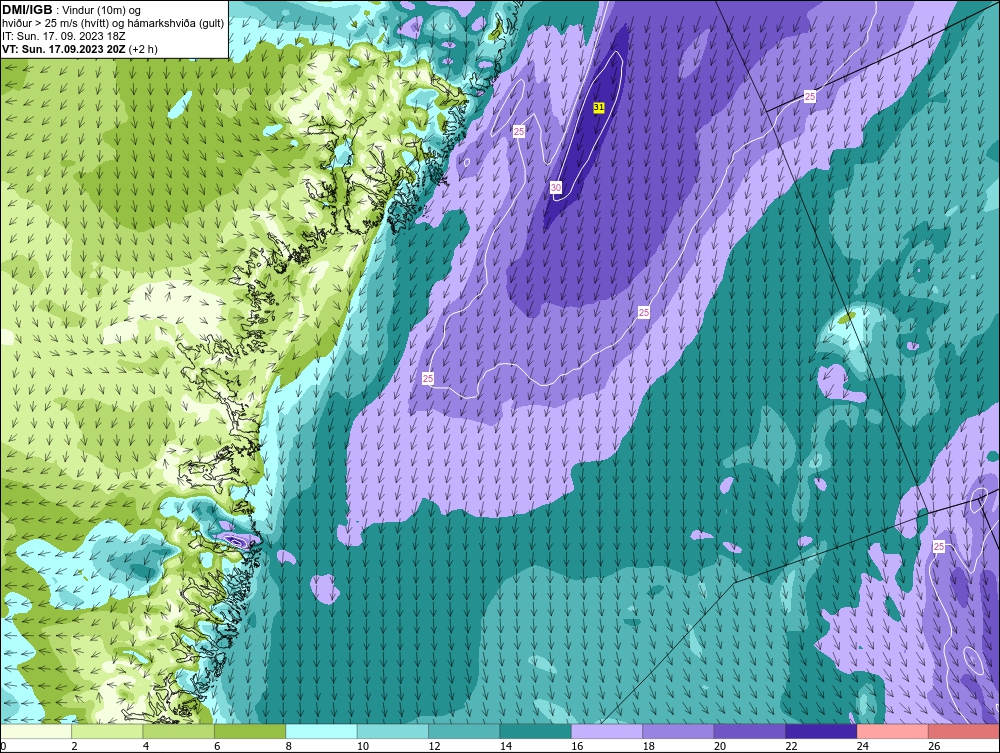1000x753 pixels.
Task: Click the coral red swatch after 26
Action: click(x=964, y=731)
